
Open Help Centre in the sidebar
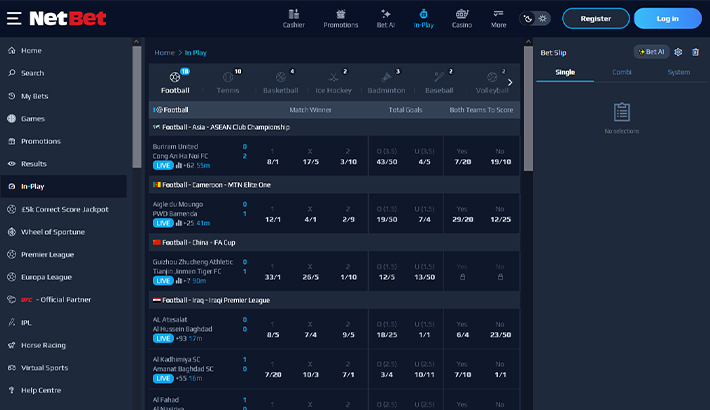pos(64,390)
